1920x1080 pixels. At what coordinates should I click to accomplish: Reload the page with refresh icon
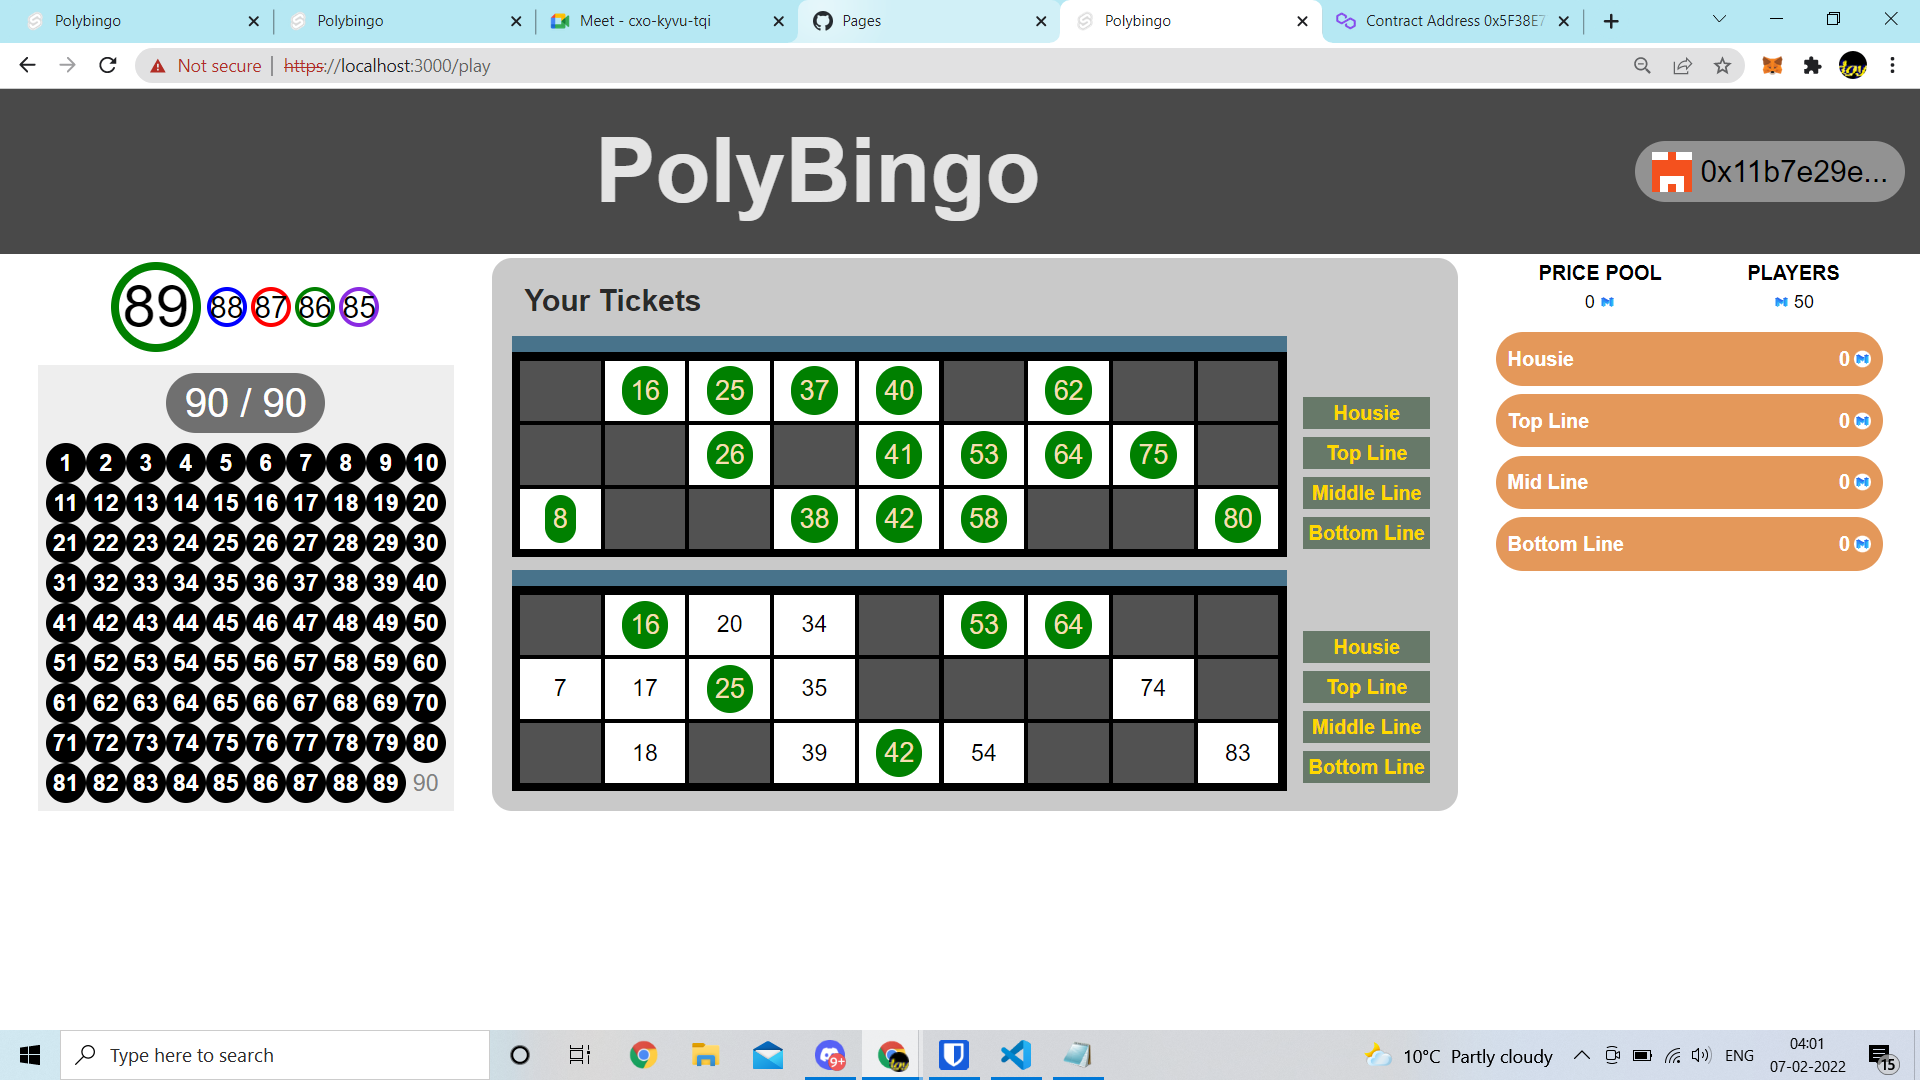point(108,65)
